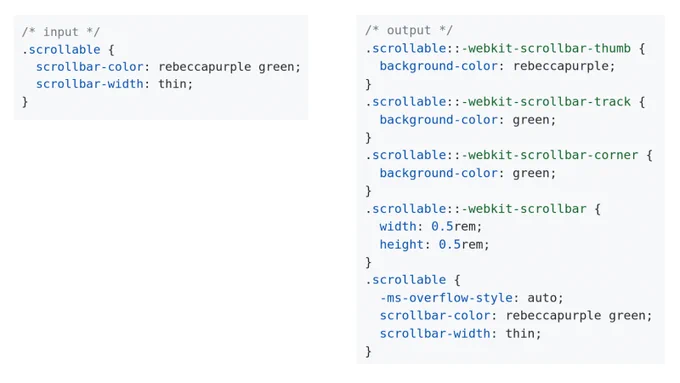Click 'background-color: rebeccapurple' declaration
This screenshot has height=383, width=680.
coord(497,66)
